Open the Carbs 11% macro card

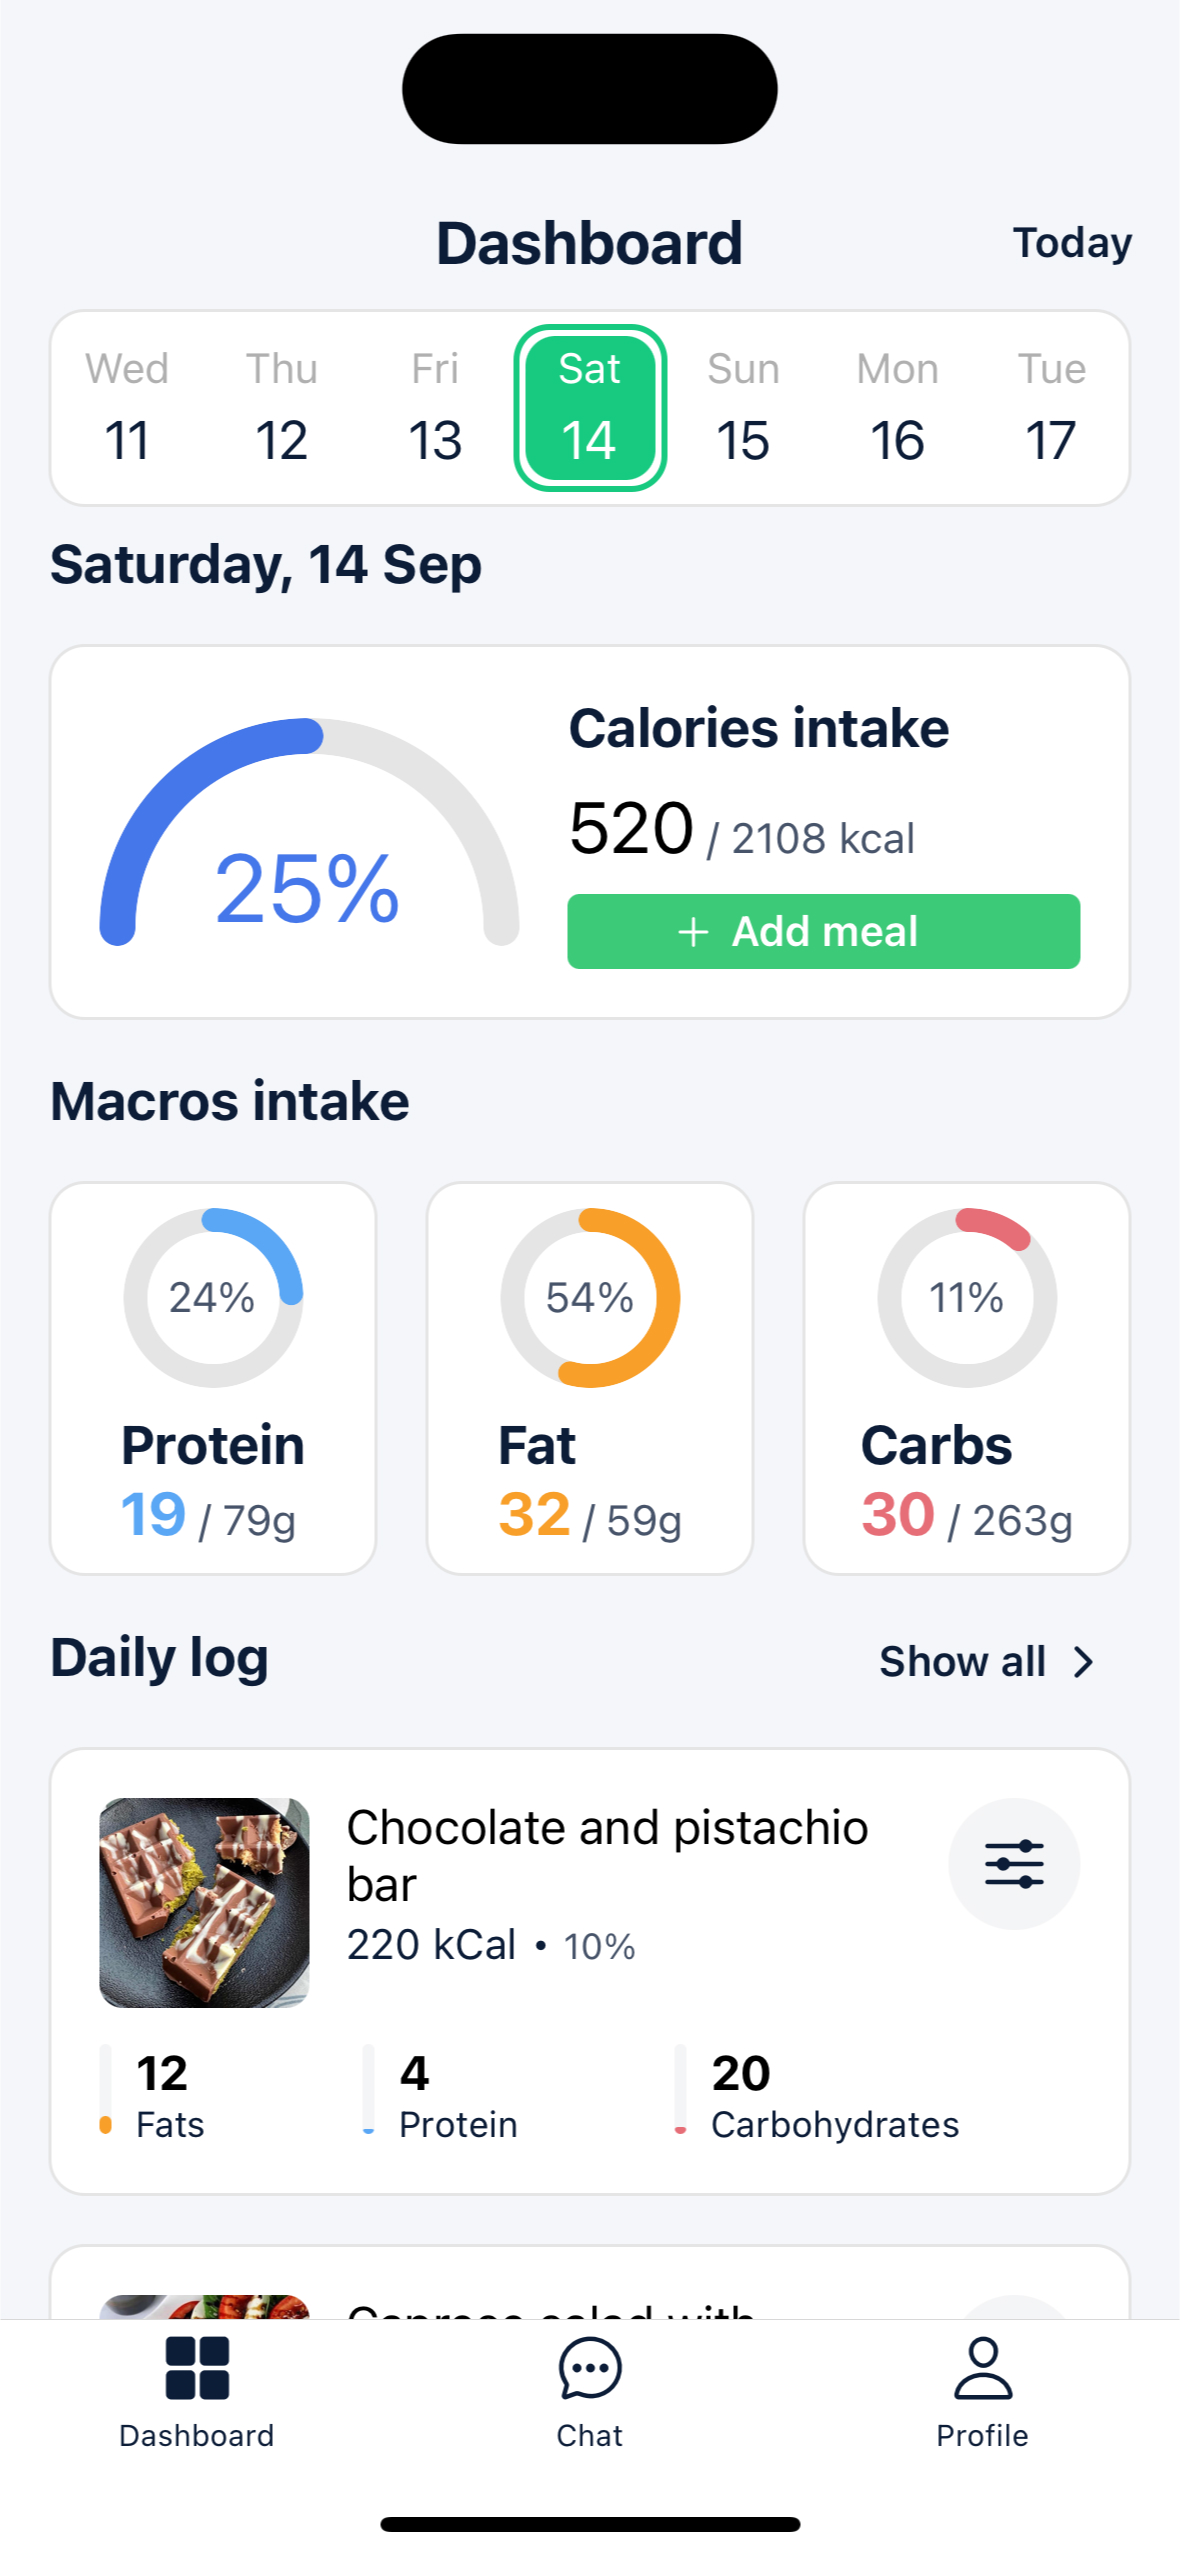tap(966, 1378)
